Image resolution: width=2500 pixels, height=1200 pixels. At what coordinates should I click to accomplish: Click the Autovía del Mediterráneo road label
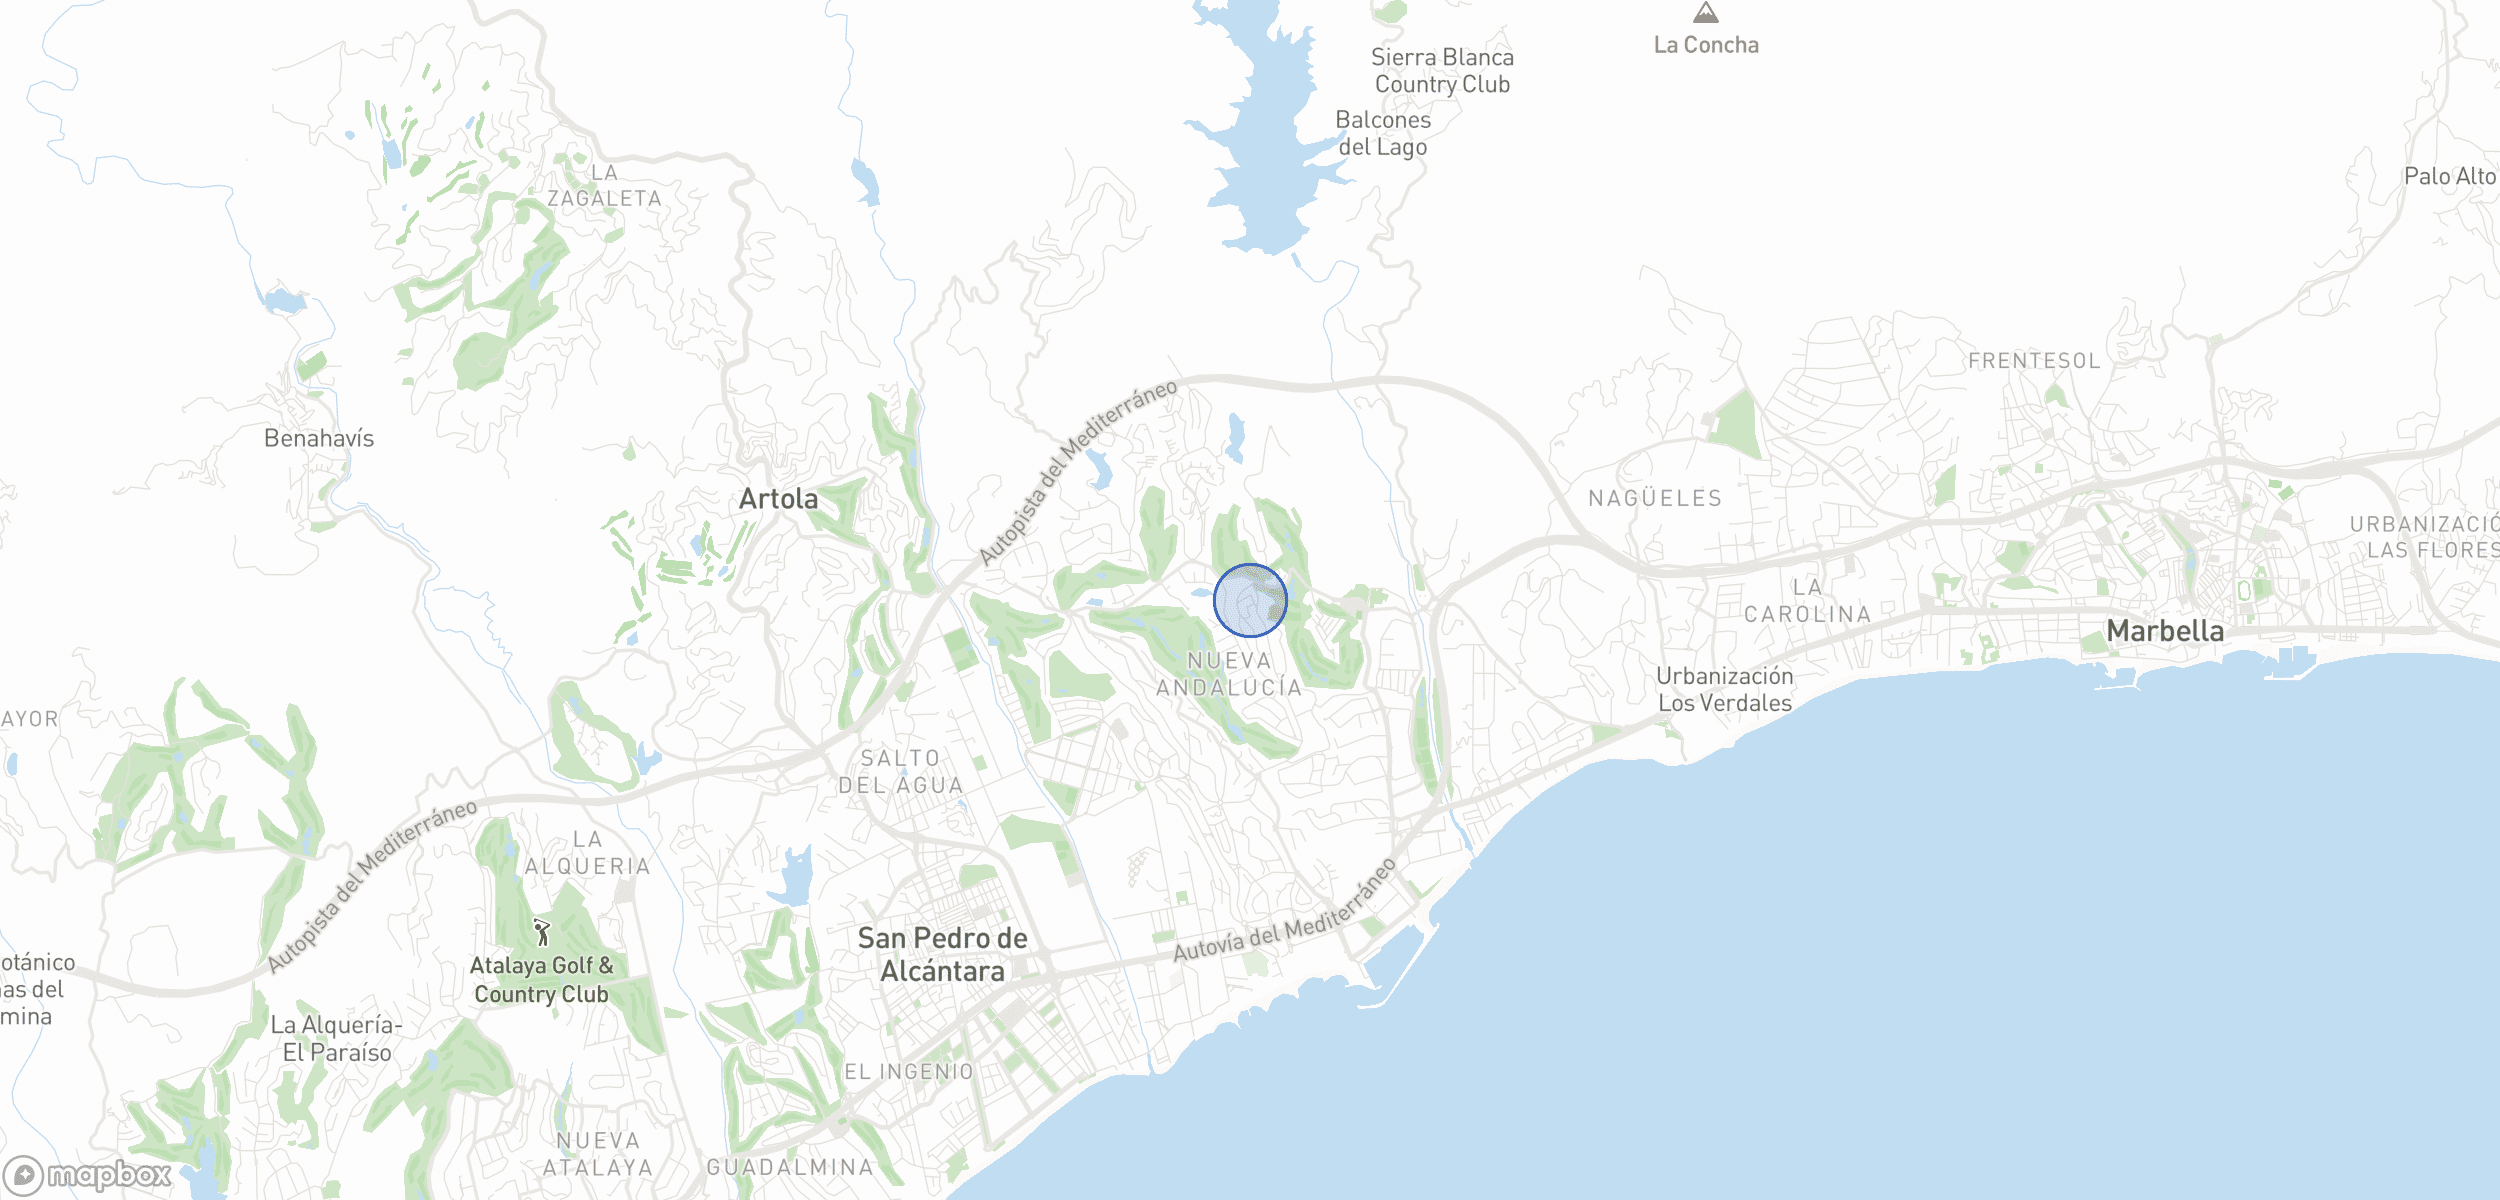[x=1285, y=909]
